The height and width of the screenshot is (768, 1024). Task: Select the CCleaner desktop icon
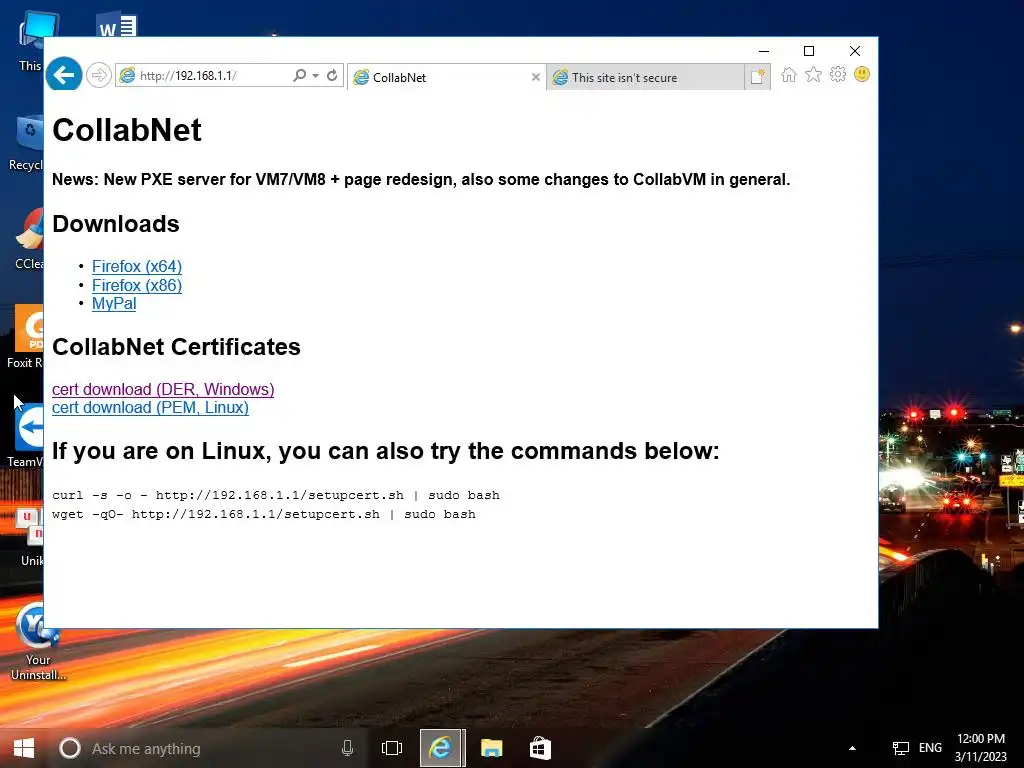(29, 240)
